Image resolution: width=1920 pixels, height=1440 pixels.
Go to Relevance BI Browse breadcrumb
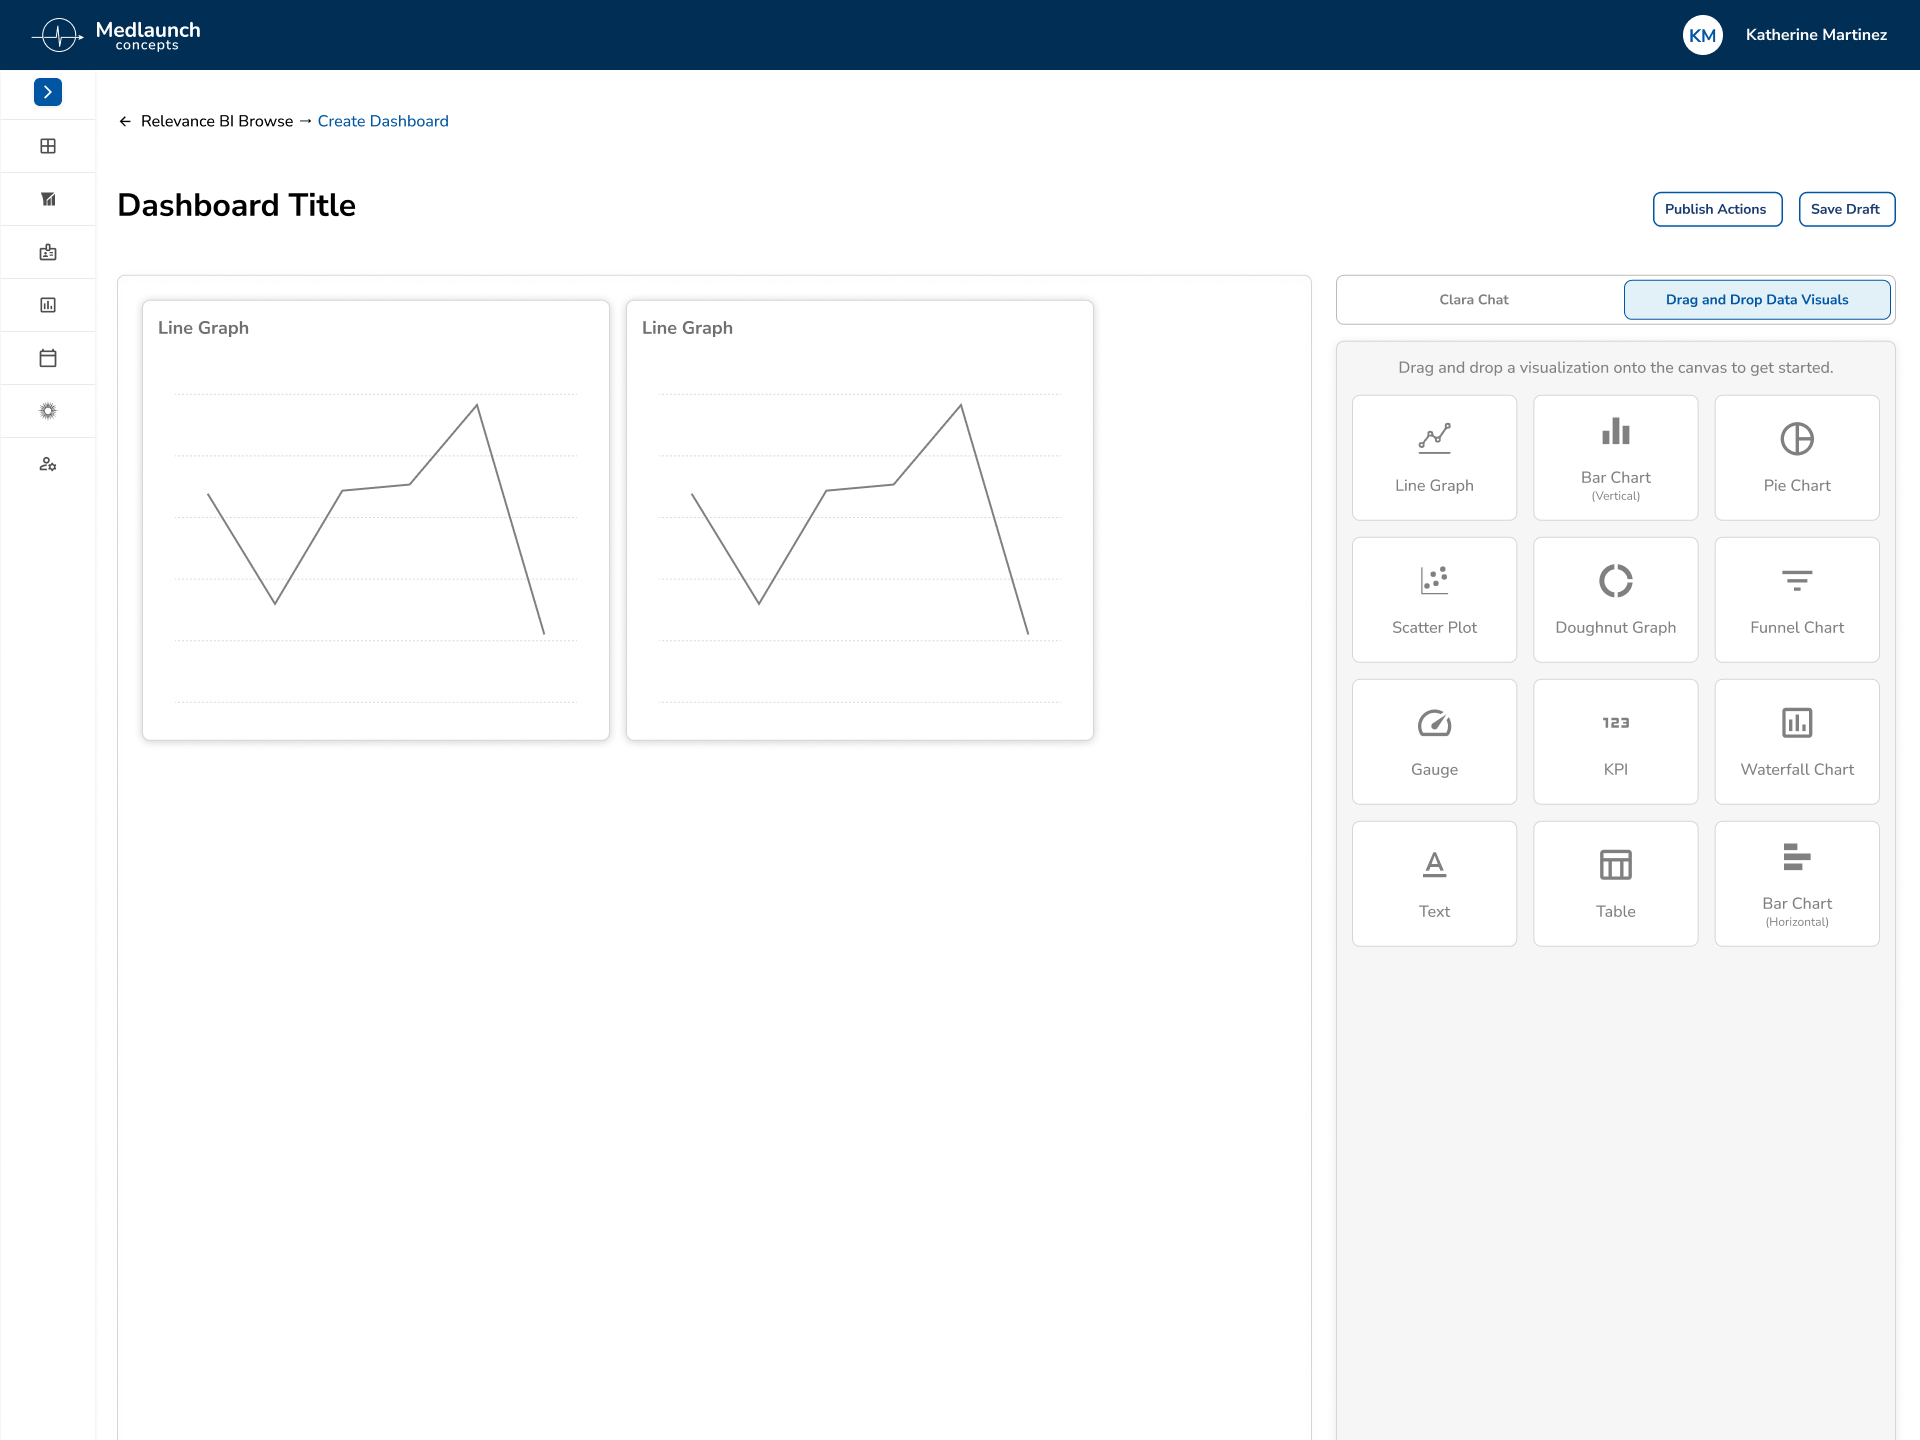217,121
